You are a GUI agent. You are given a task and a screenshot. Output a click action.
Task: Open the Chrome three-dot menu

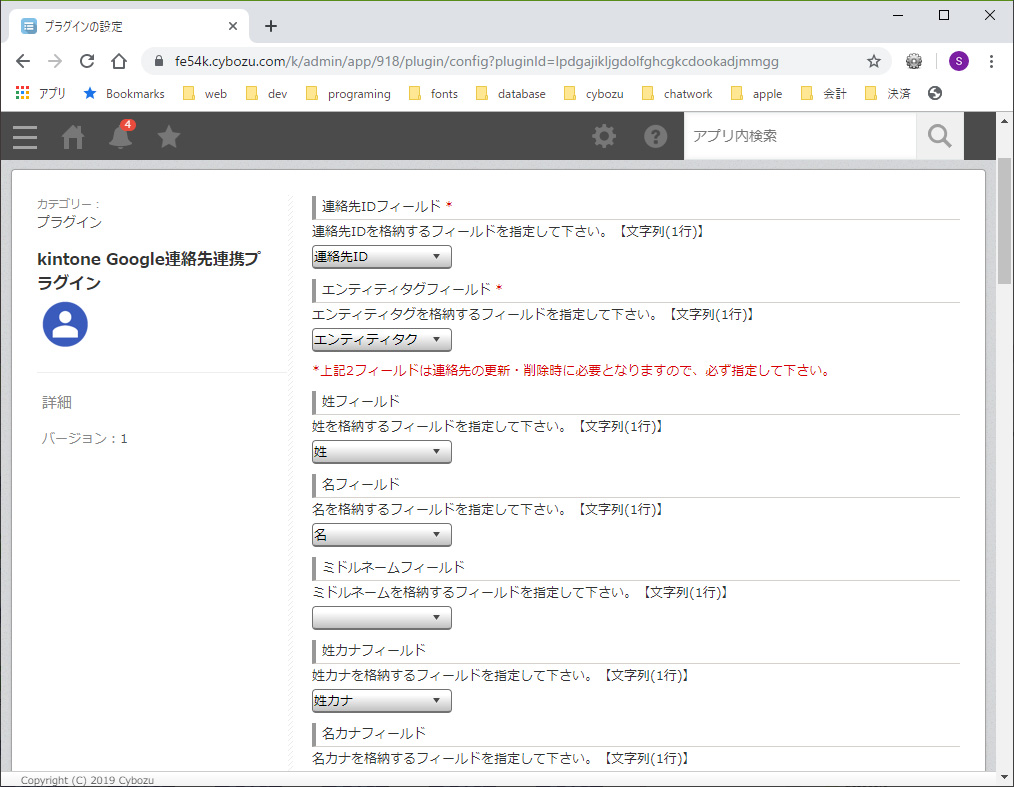coord(991,61)
